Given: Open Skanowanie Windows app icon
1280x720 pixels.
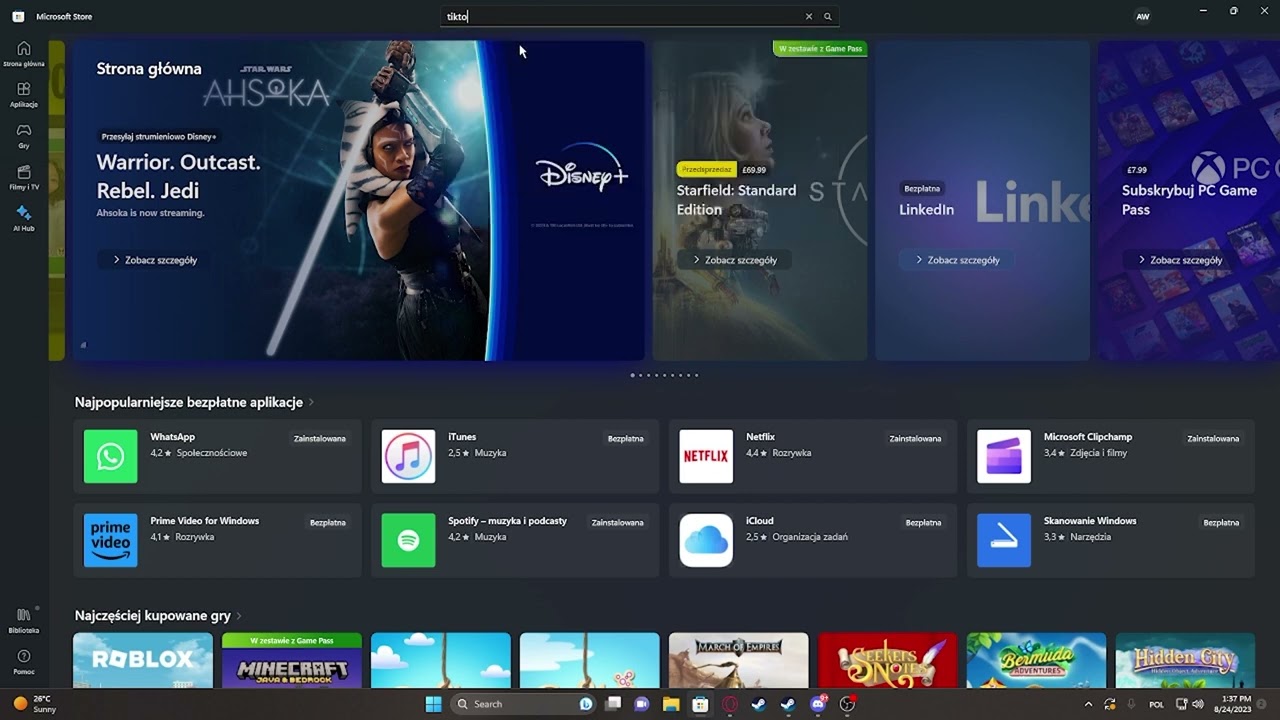Looking at the screenshot, I should click(x=1004, y=540).
